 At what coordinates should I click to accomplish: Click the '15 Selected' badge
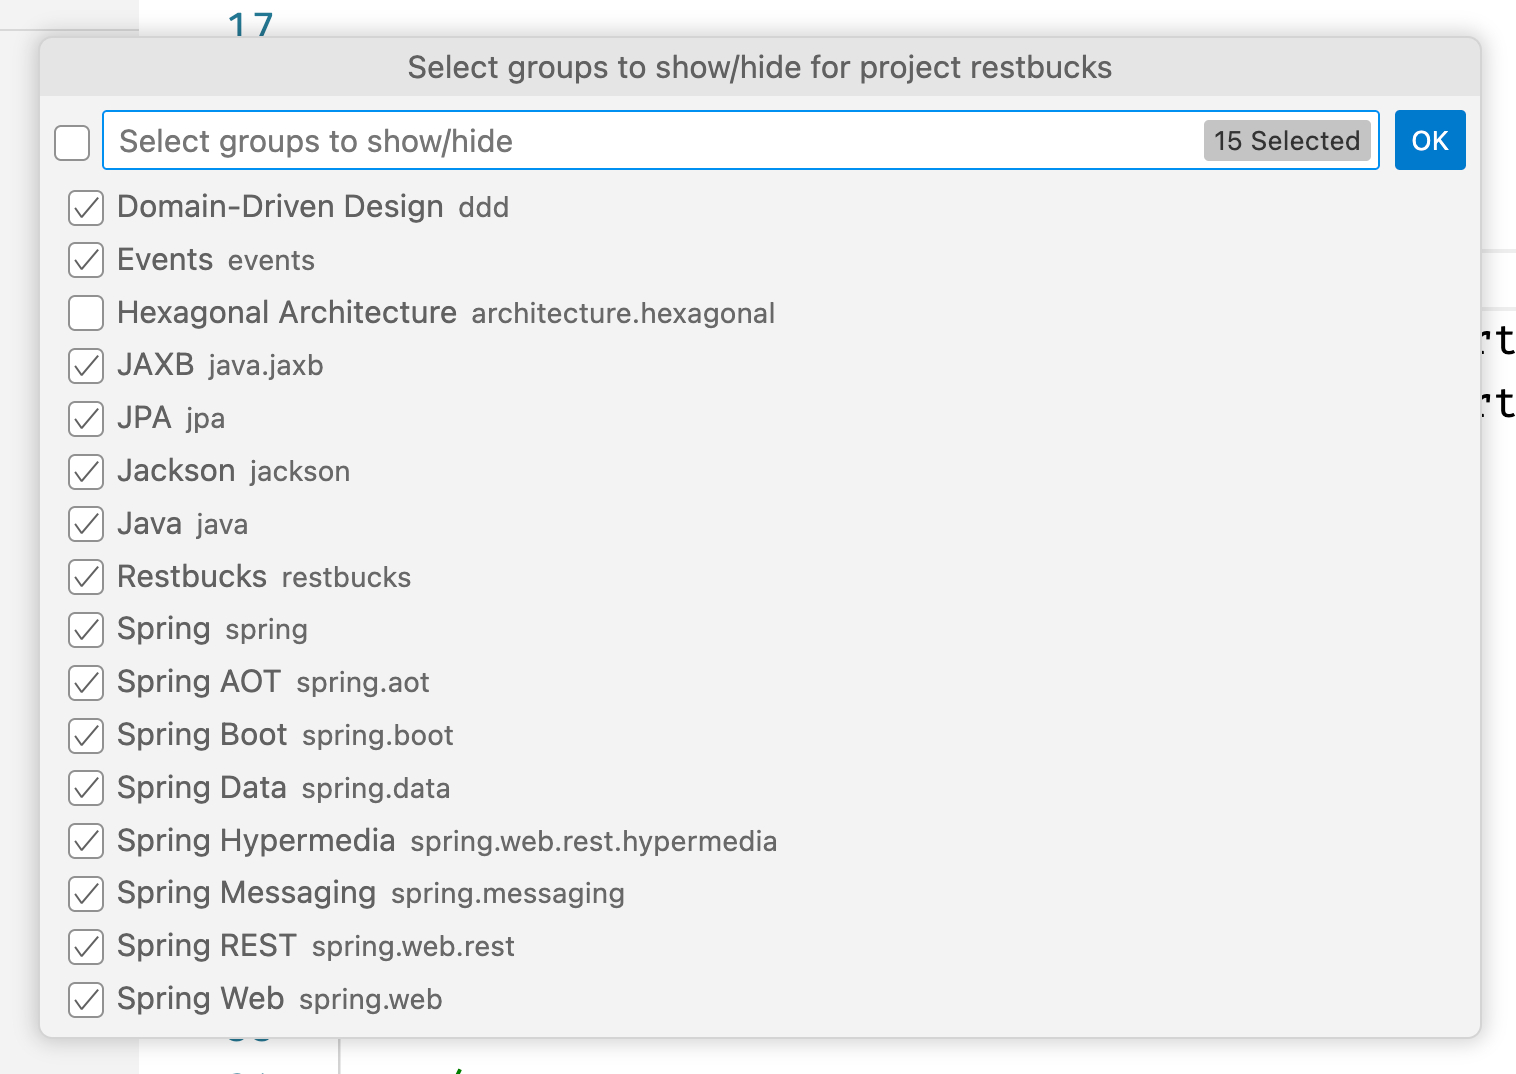coord(1286,141)
